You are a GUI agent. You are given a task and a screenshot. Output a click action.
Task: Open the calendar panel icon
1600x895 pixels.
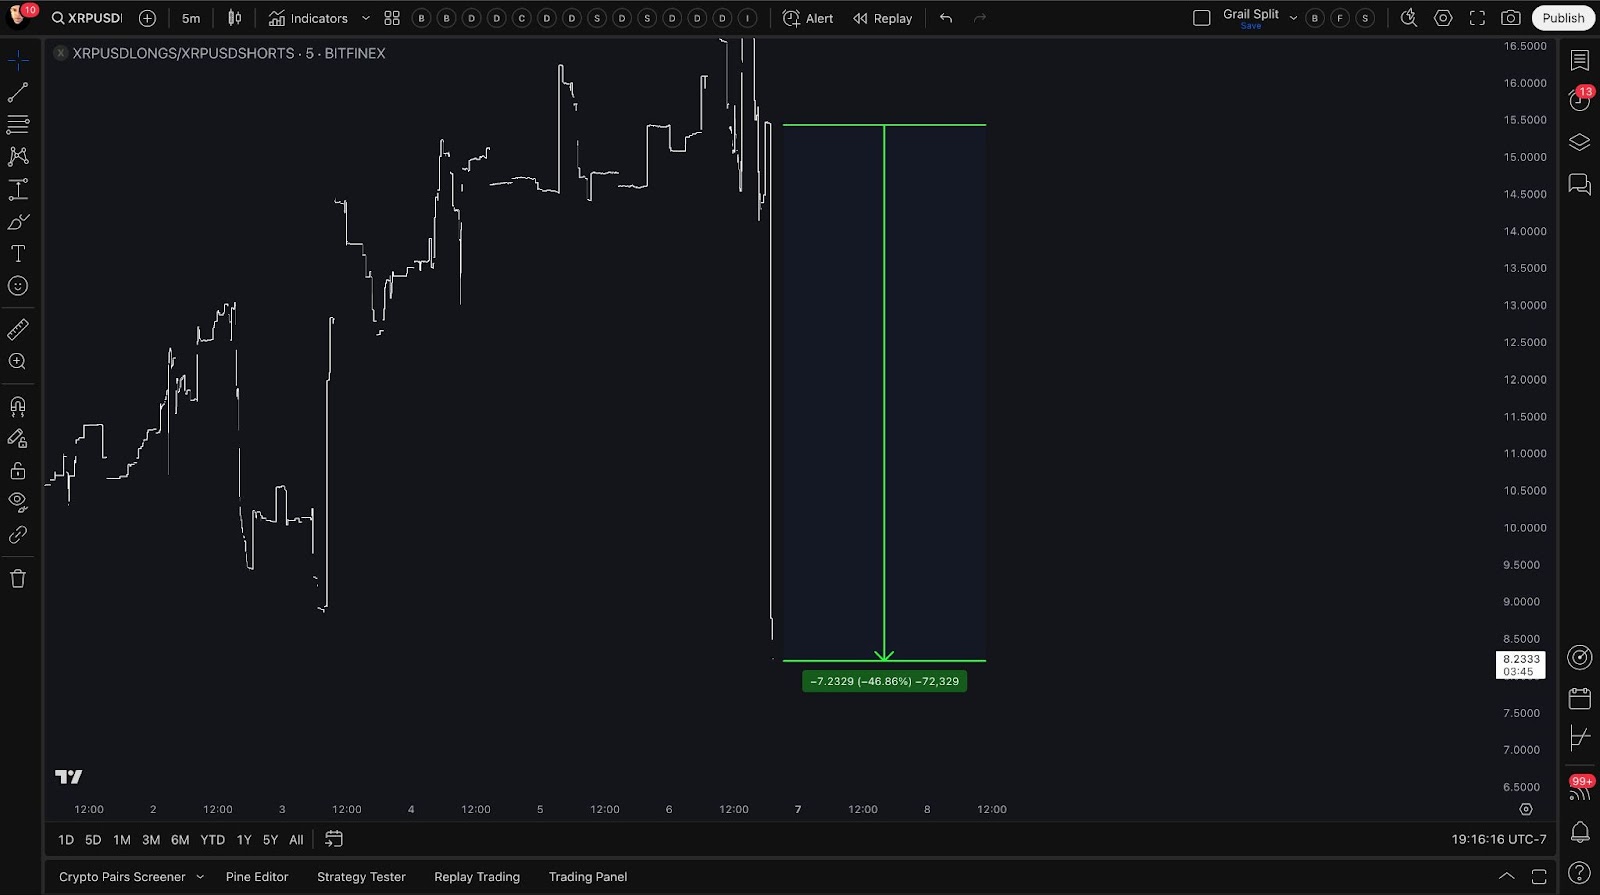coord(1580,698)
